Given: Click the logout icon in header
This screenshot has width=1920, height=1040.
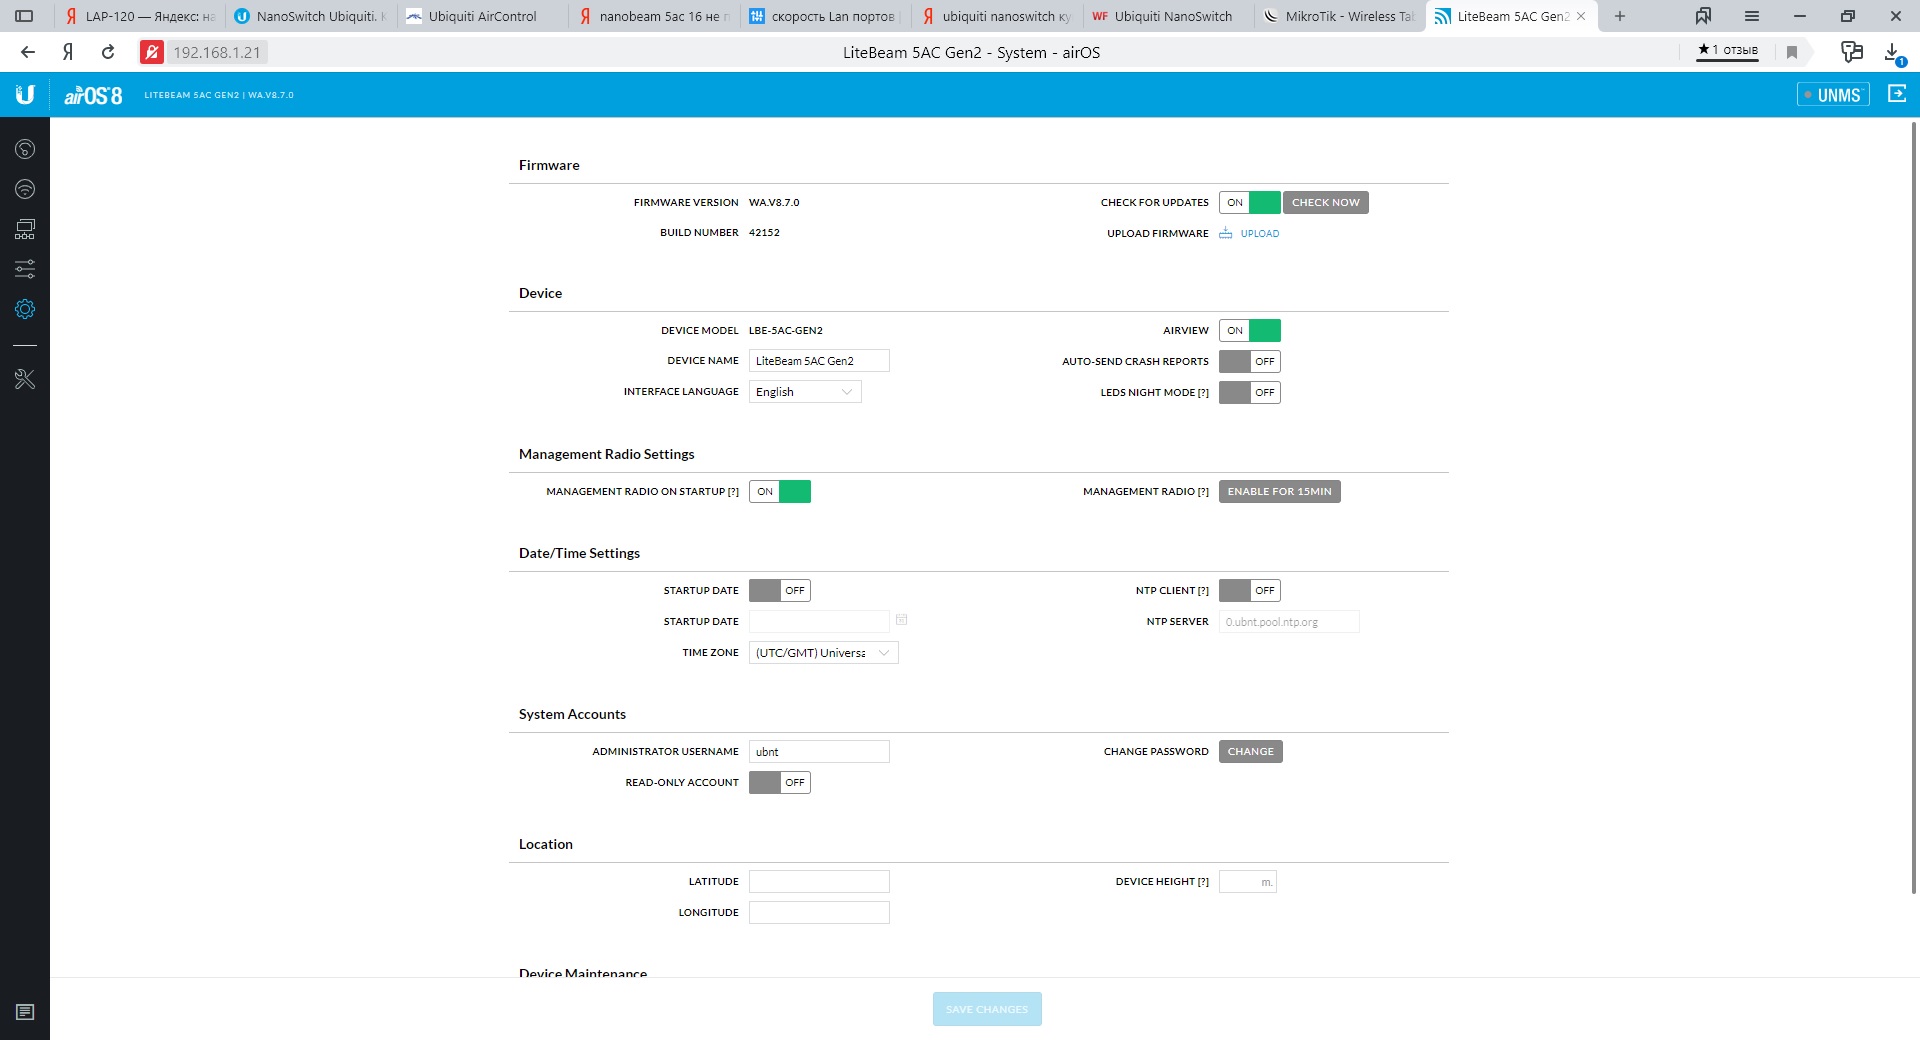Looking at the screenshot, I should [1897, 94].
